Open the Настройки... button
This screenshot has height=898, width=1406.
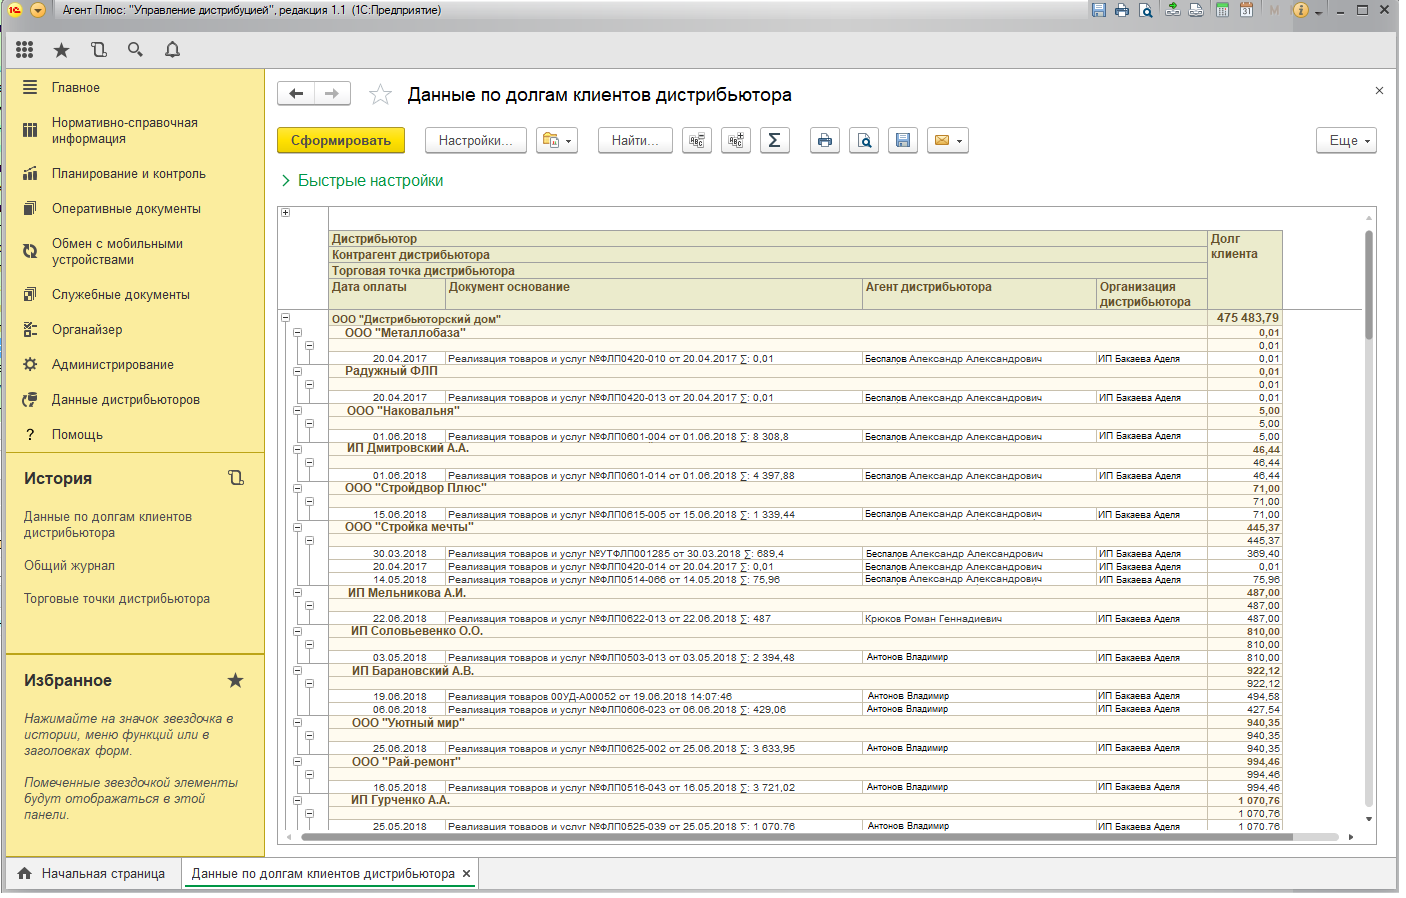click(476, 140)
